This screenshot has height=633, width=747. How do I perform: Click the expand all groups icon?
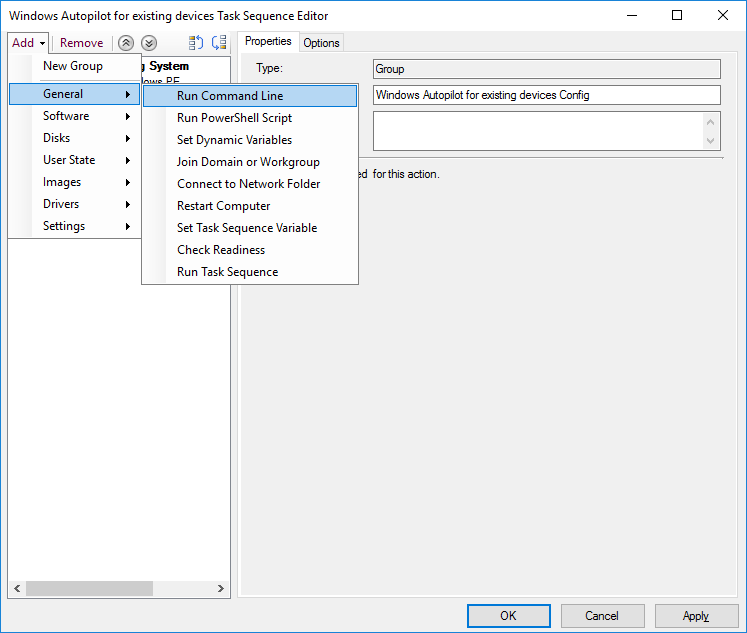(x=196, y=43)
